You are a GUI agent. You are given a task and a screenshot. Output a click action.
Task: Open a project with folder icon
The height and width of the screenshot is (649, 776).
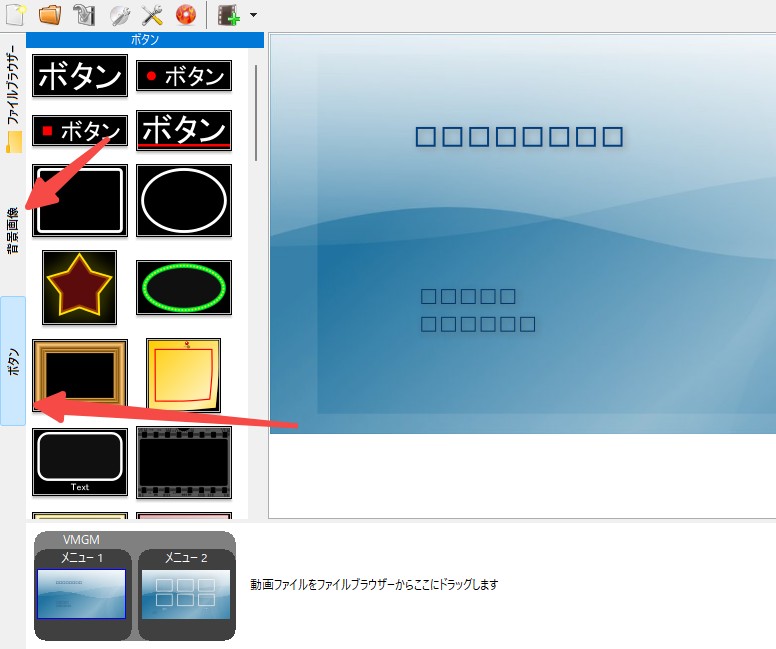click(x=50, y=14)
